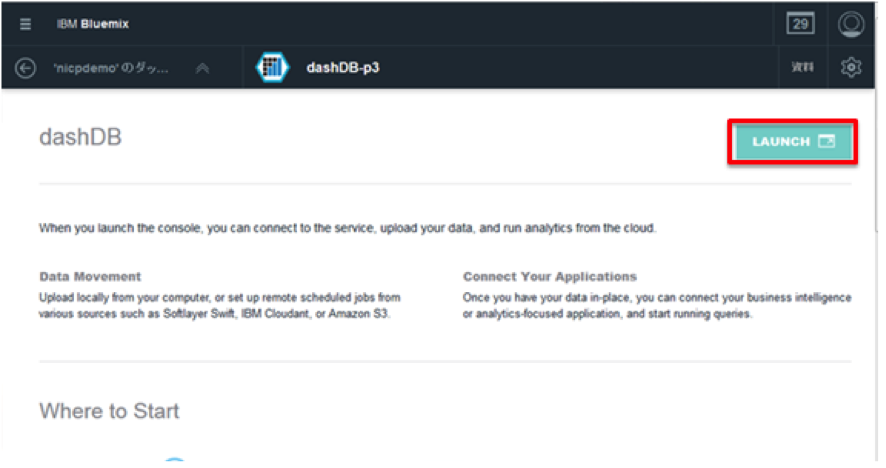886x468 pixels.
Task: Click the Where to Start heading
Action: [x=109, y=411]
